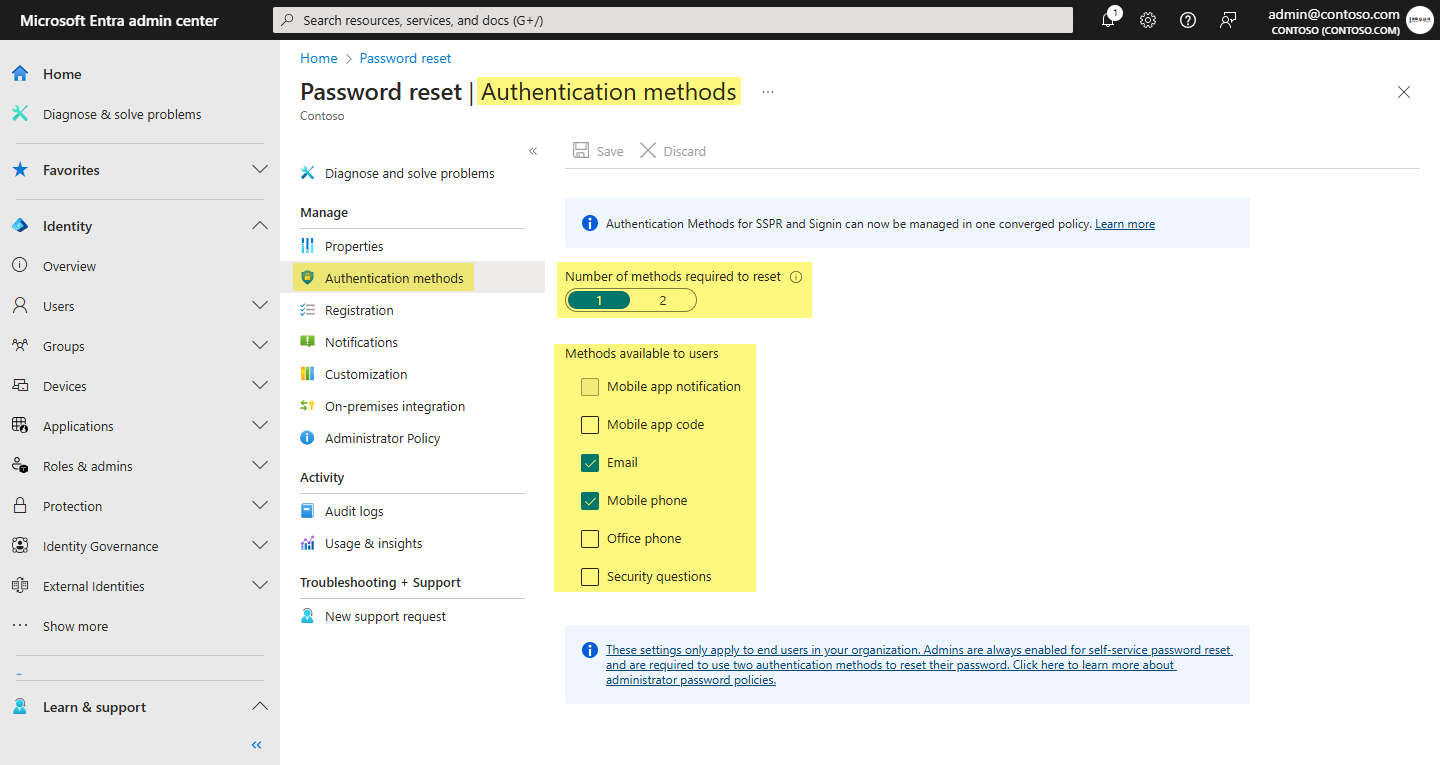Close the Password reset blade
The width and height of the screenshot is (1440, 765).
[x=1404, y=92]
